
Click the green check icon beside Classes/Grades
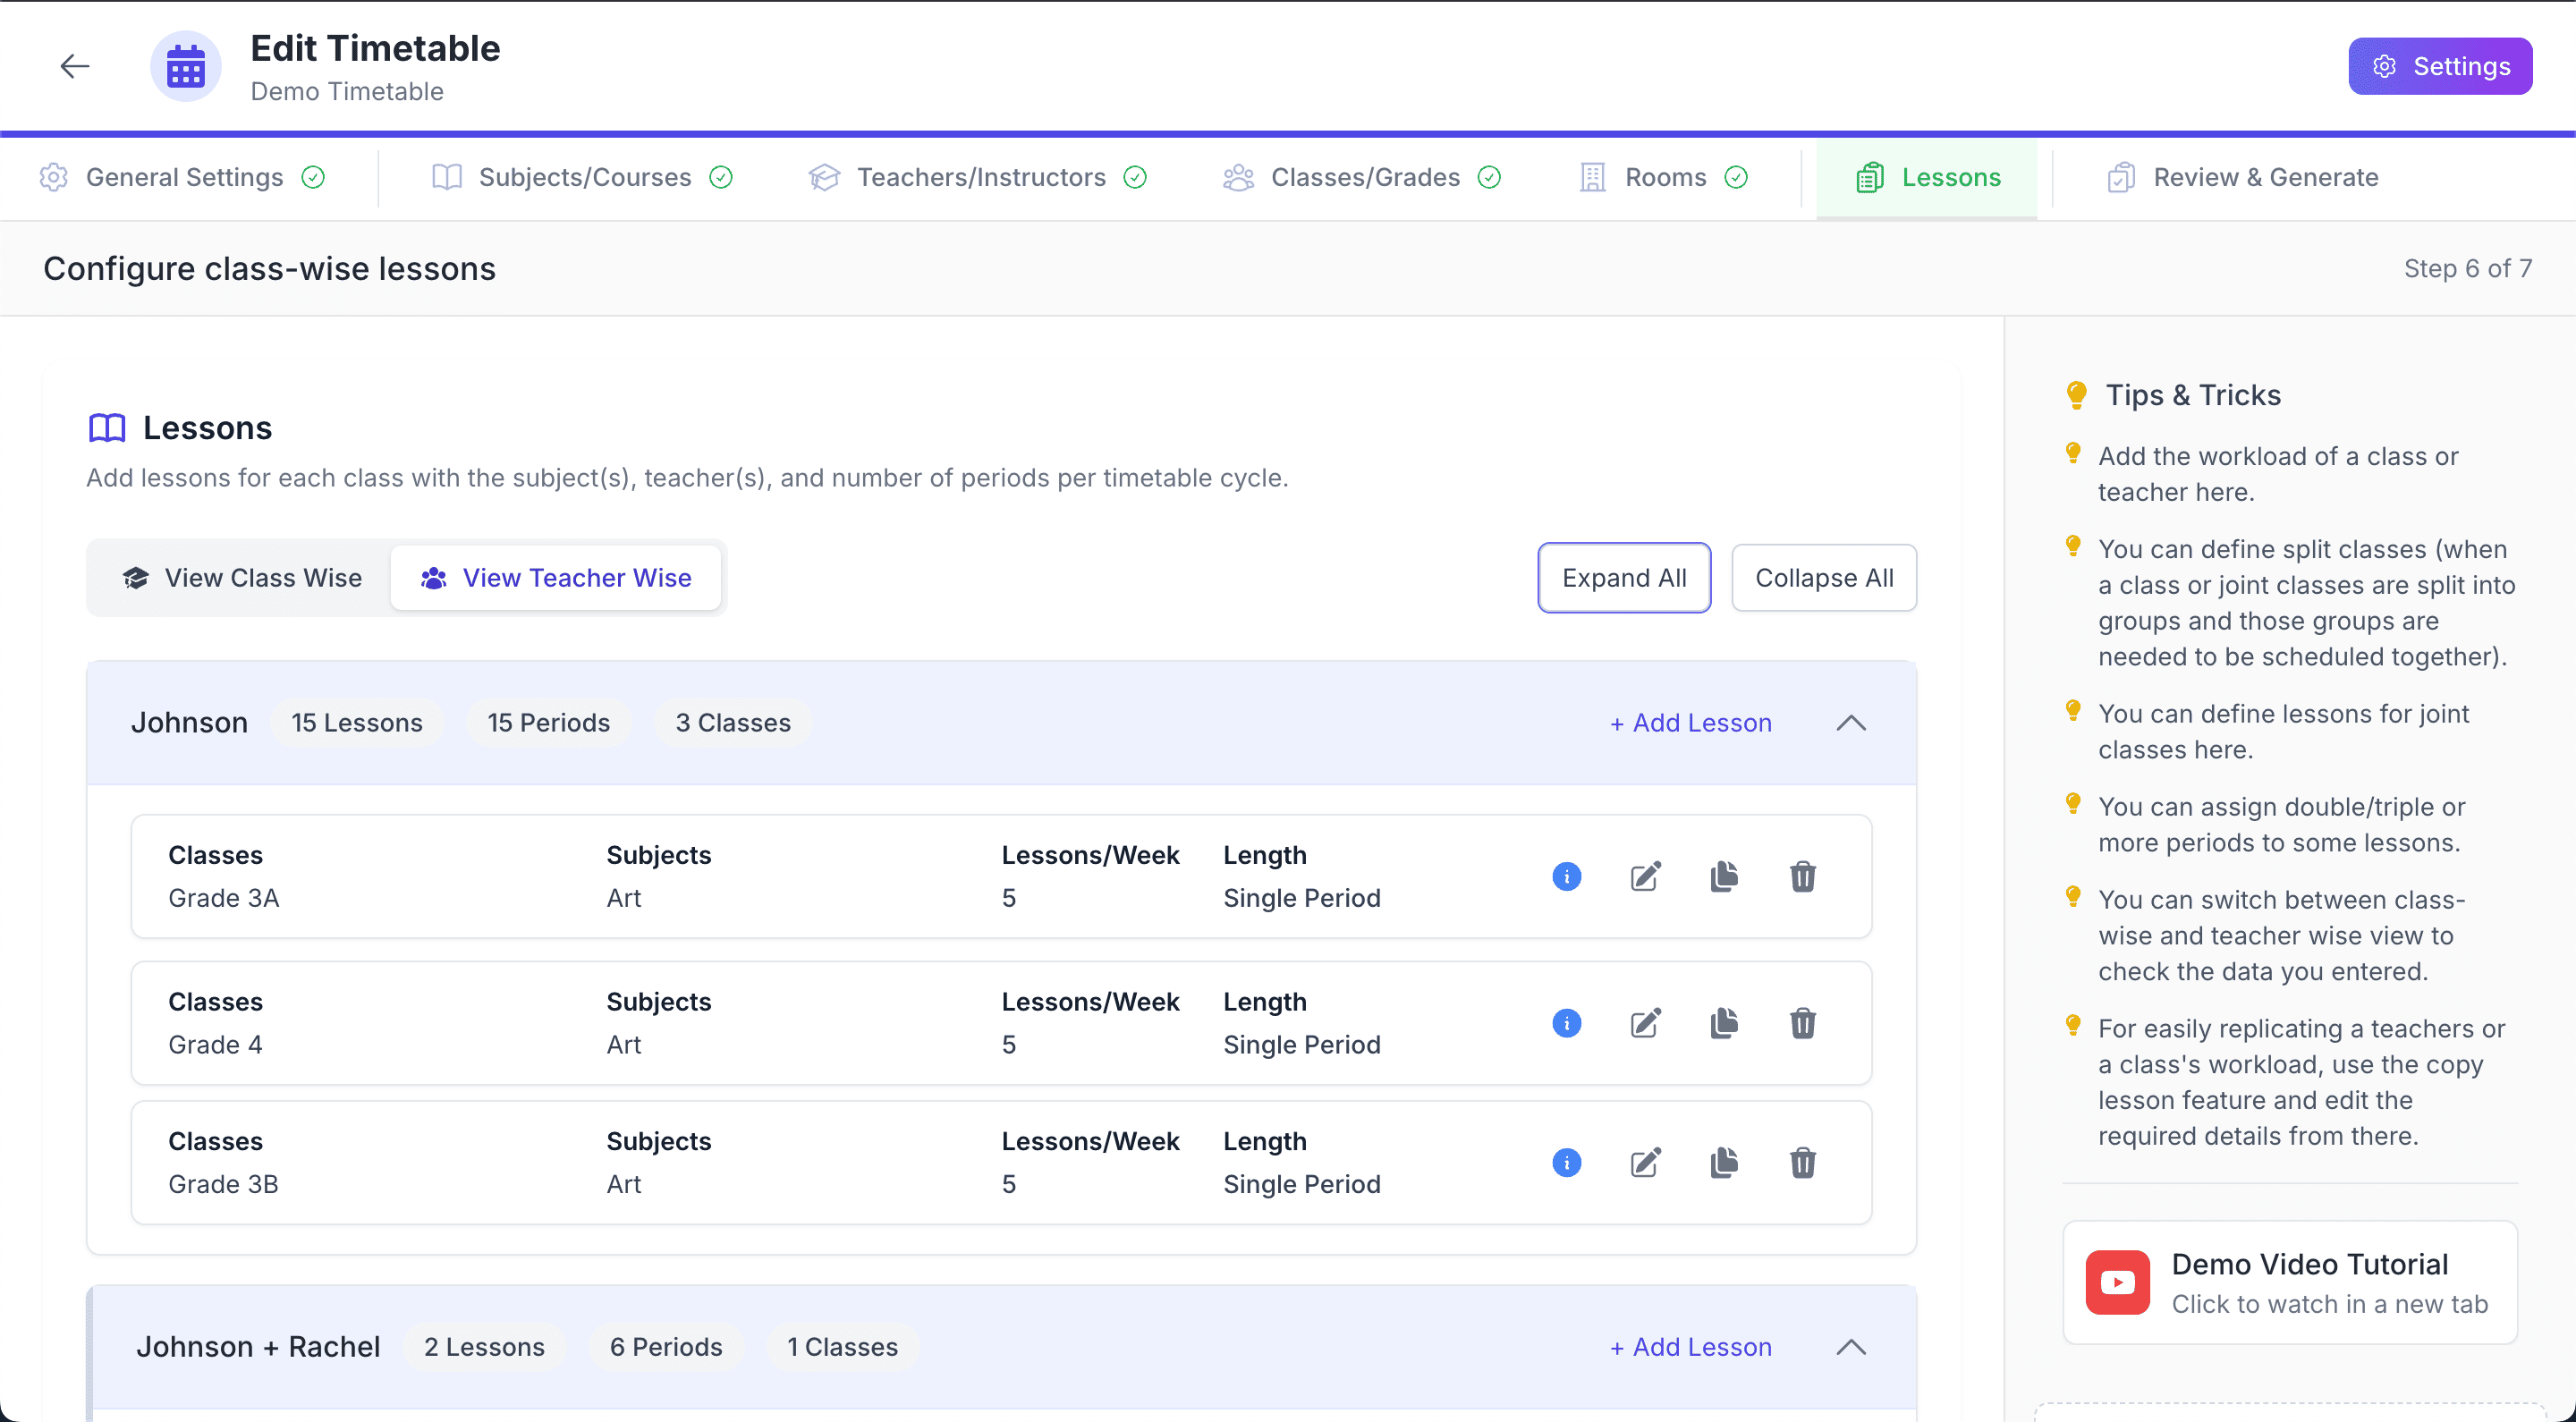[x=1490, y=177]
